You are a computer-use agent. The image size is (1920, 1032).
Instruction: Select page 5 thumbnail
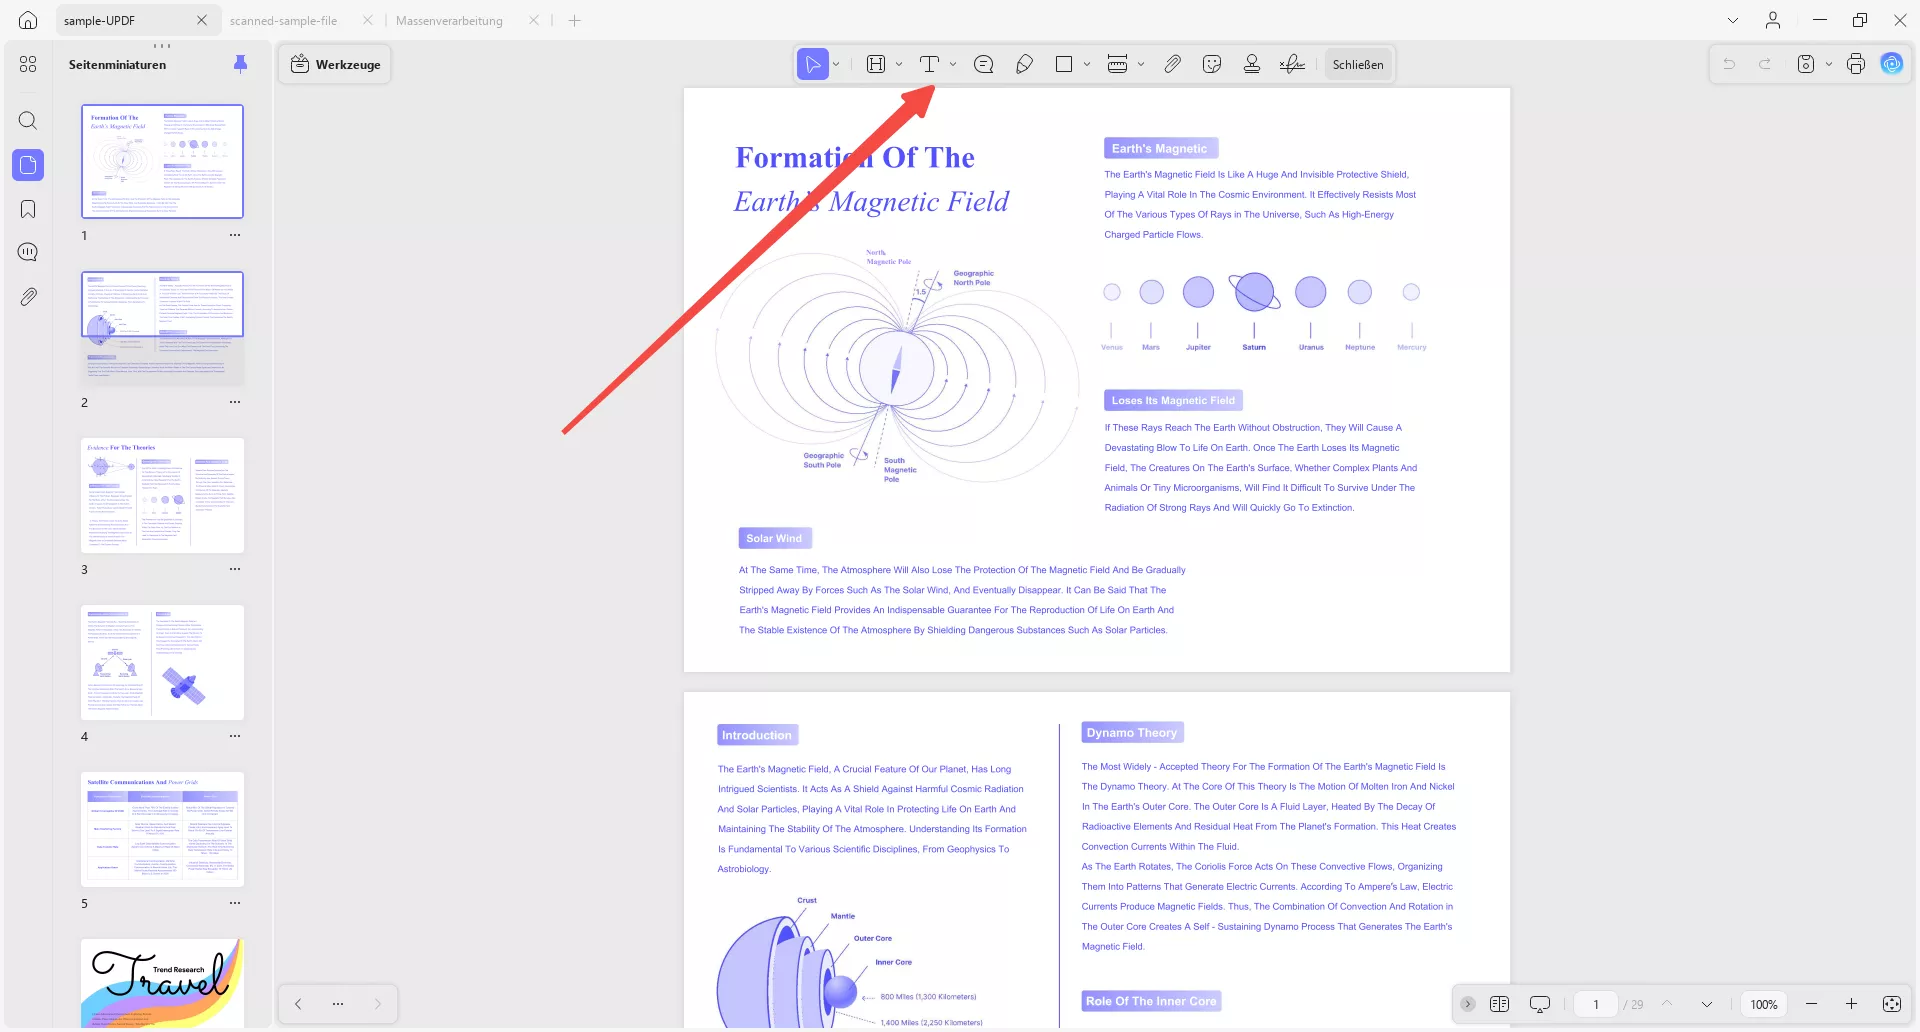click(162, 829)
